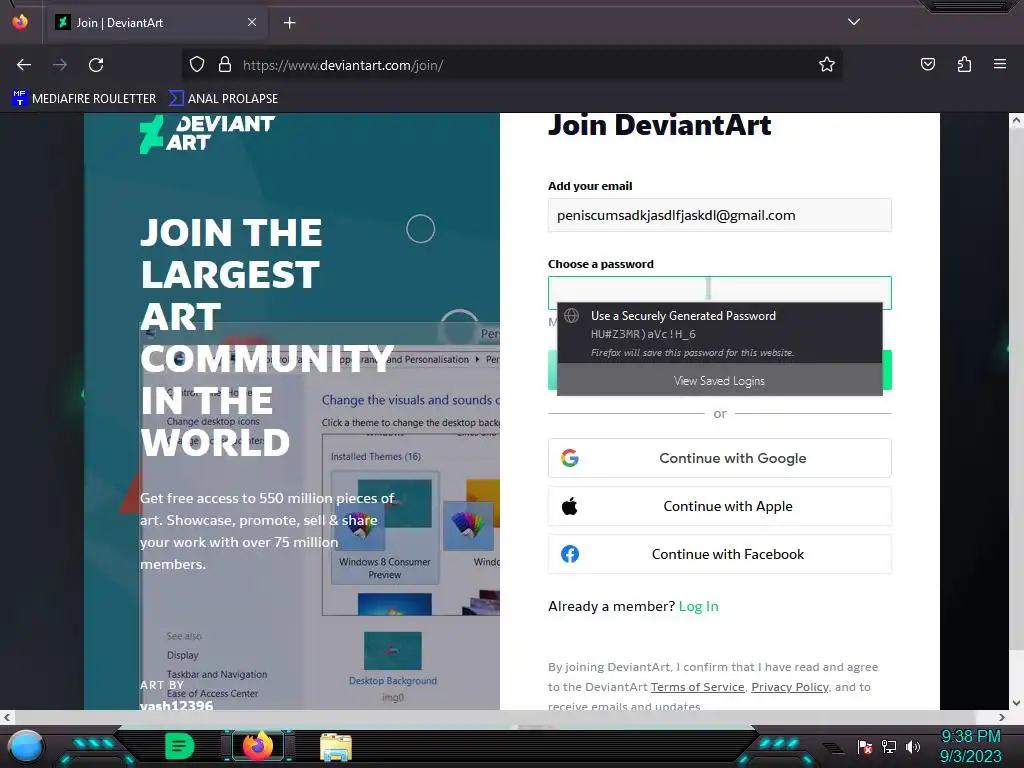1024x768 pixels.
Task: Open the Action Center flag icon
Action: pos(865,746)
